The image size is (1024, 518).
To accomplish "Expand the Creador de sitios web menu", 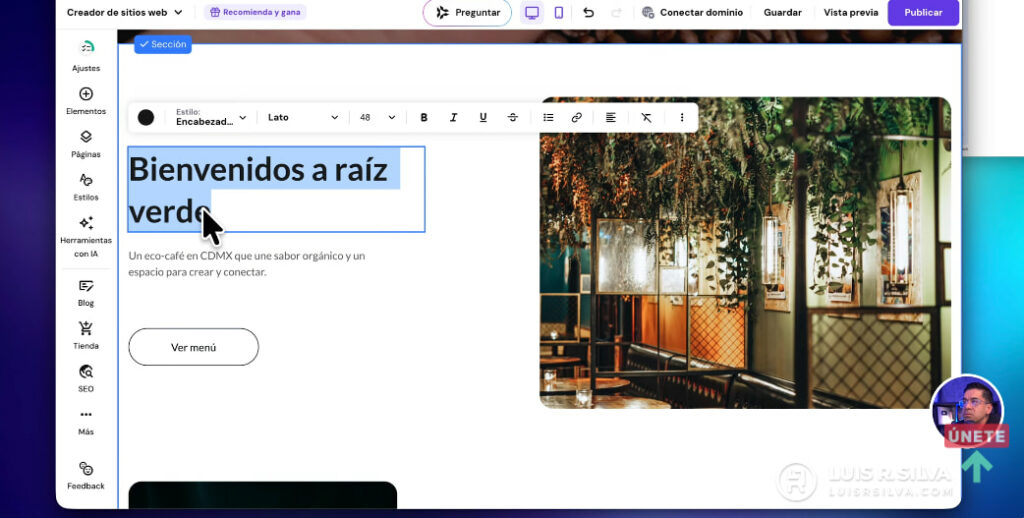I will 125,12.
